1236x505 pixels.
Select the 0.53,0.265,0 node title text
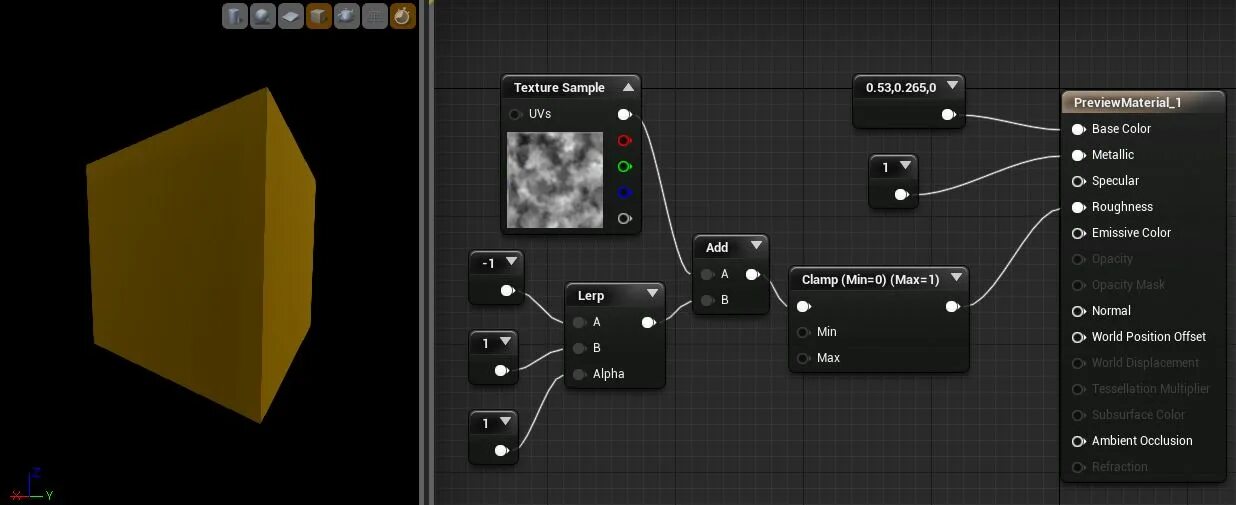click(x=901, y=88)
